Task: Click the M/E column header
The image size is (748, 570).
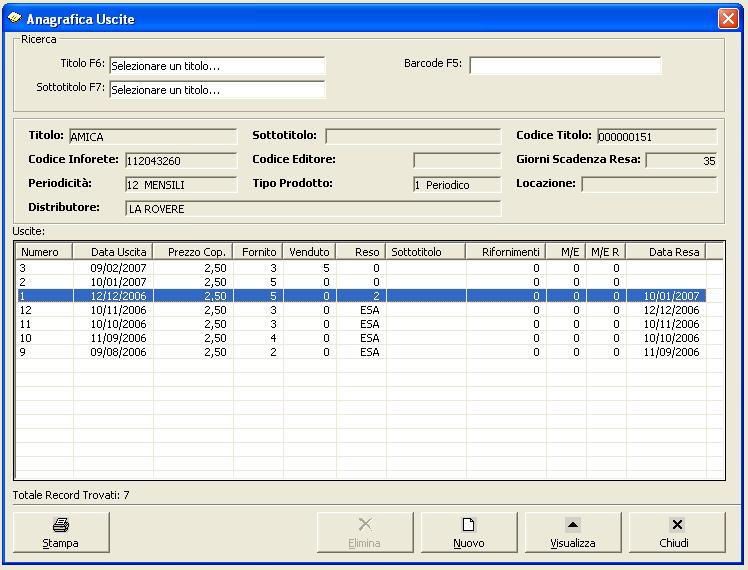Action: click(566, 251)
